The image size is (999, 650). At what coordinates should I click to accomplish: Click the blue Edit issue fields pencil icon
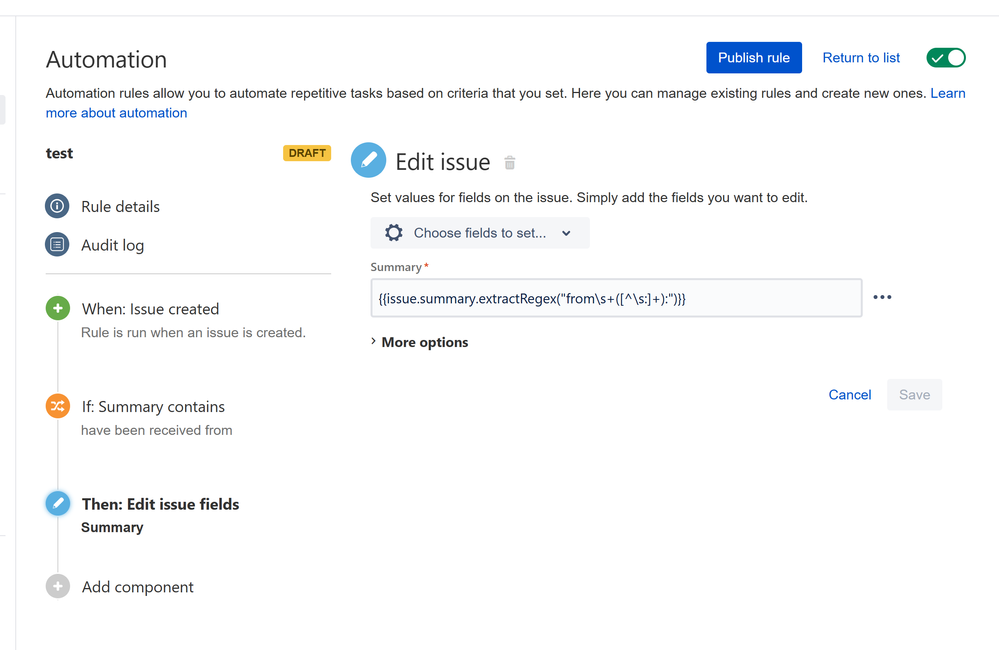(x=57, y=503)
